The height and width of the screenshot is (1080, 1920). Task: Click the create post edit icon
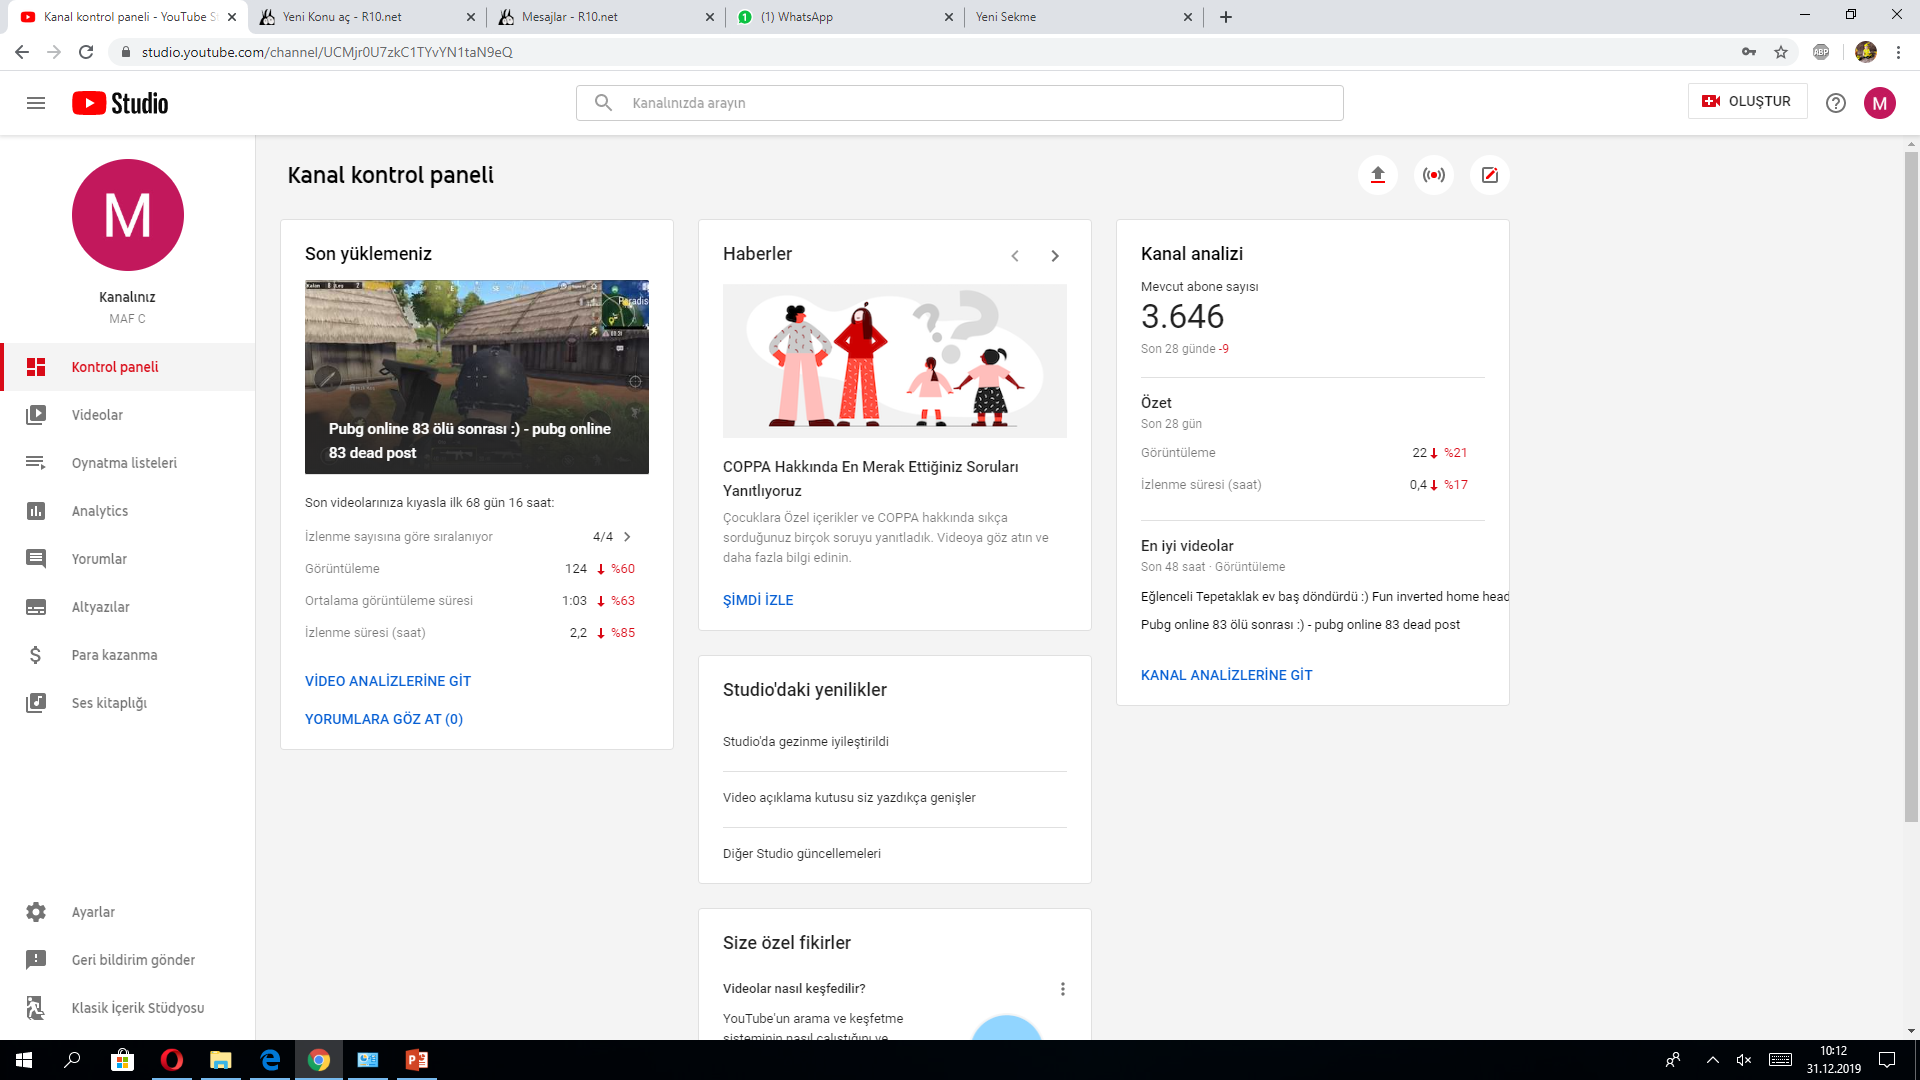pos(1490,175)
